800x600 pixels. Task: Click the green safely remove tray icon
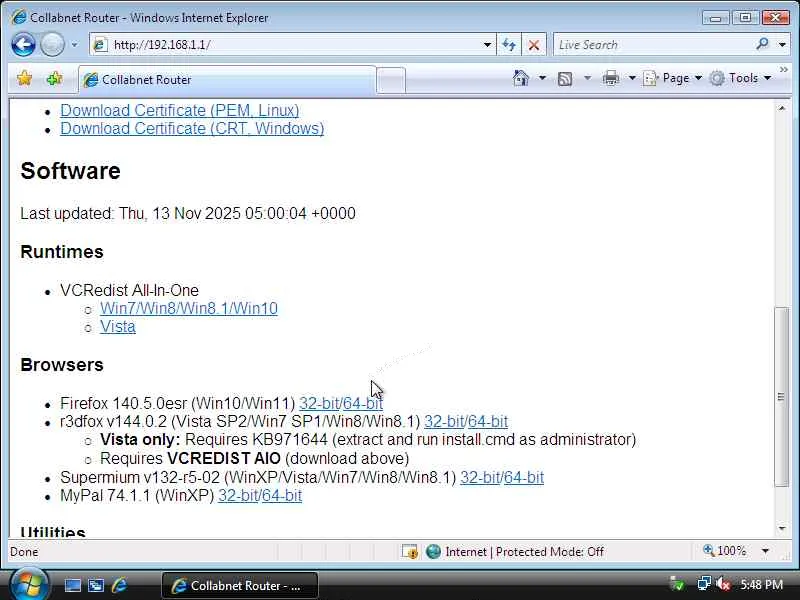[678, 584]
